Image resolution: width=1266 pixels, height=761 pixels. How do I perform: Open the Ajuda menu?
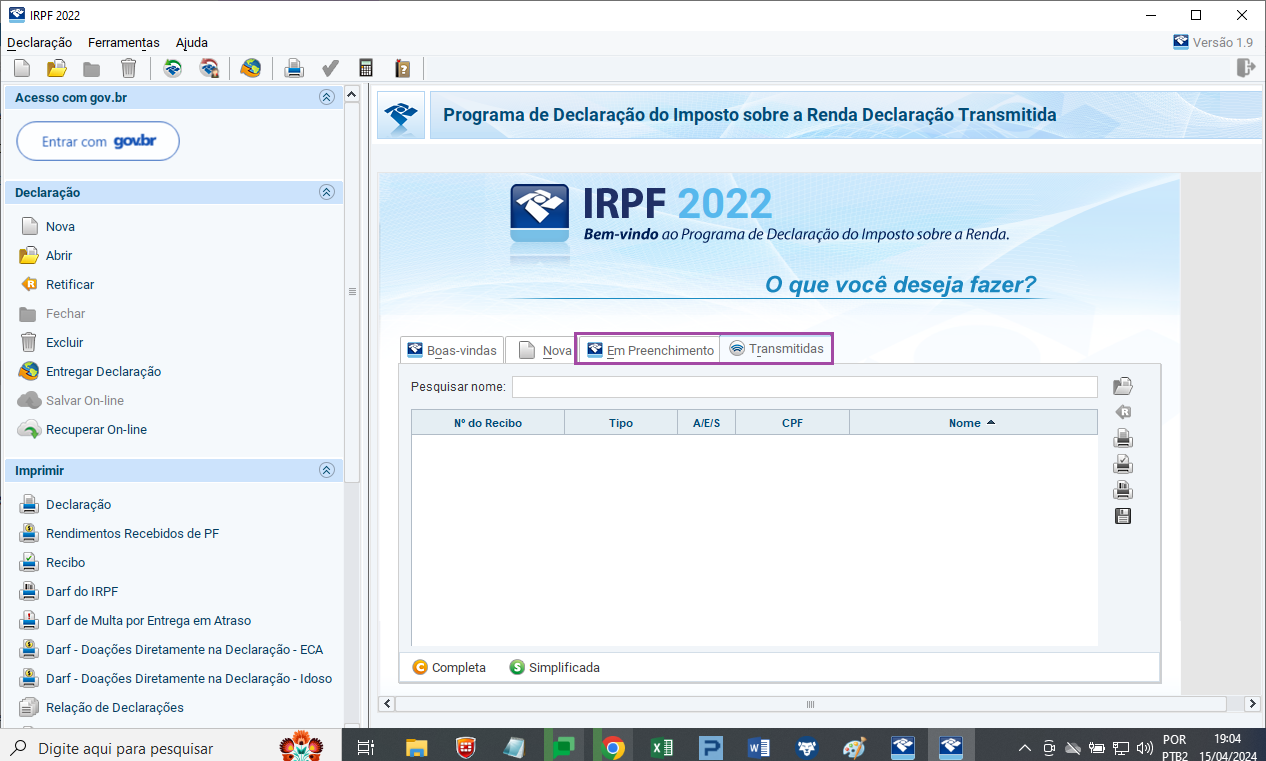pyautogui.click(x=192, y=43)
